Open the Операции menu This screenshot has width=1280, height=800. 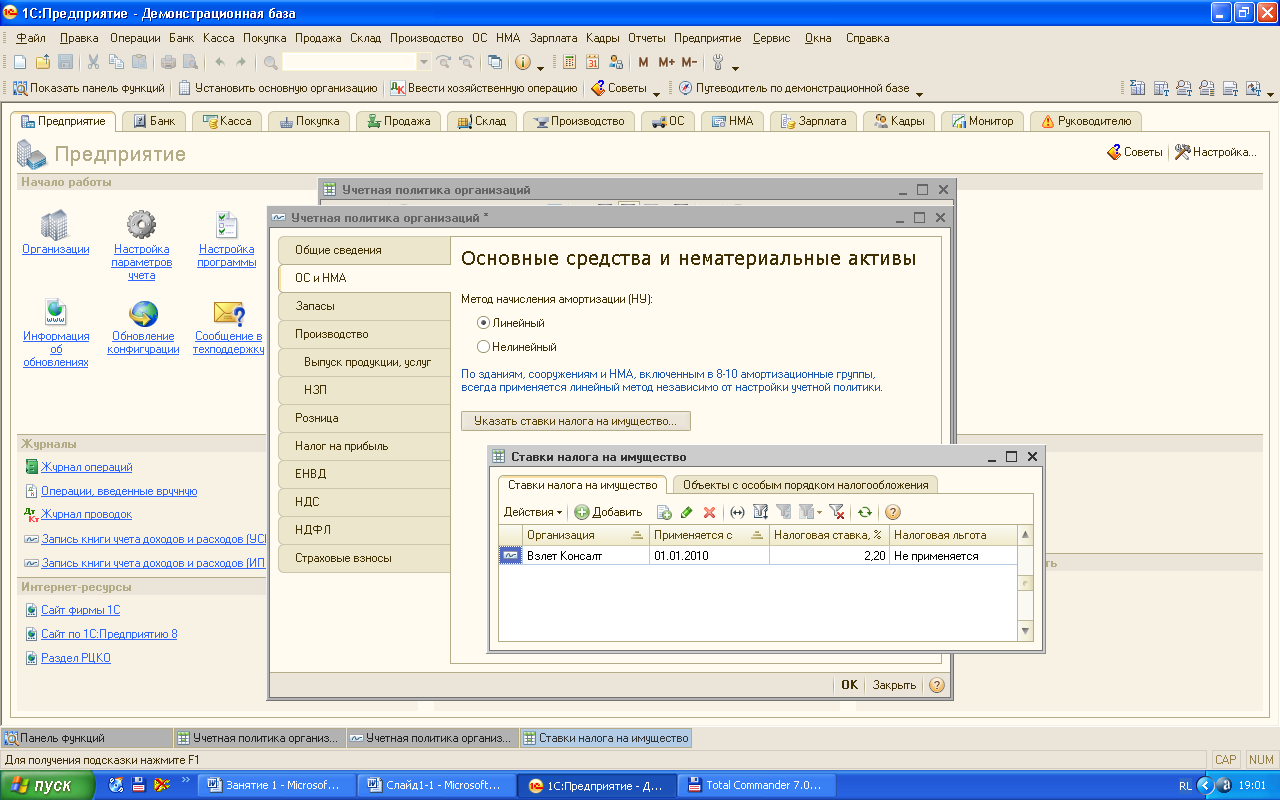click(135, 38)
